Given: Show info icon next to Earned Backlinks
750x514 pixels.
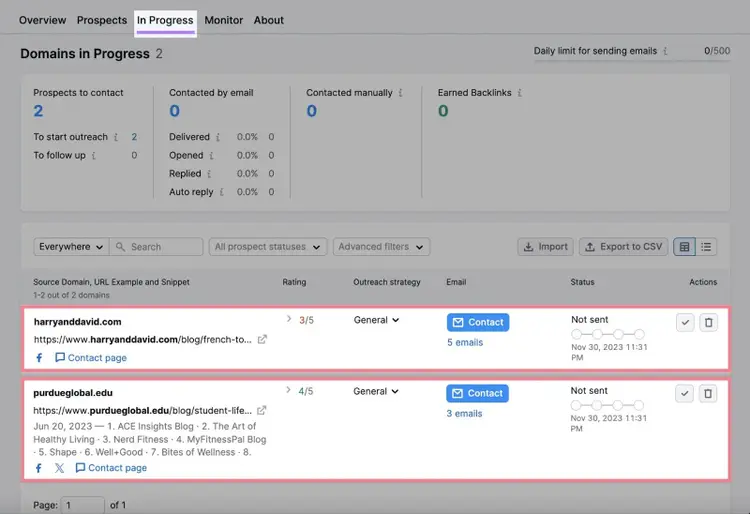Looking at the screenshot, I should [x=519, y=93].
